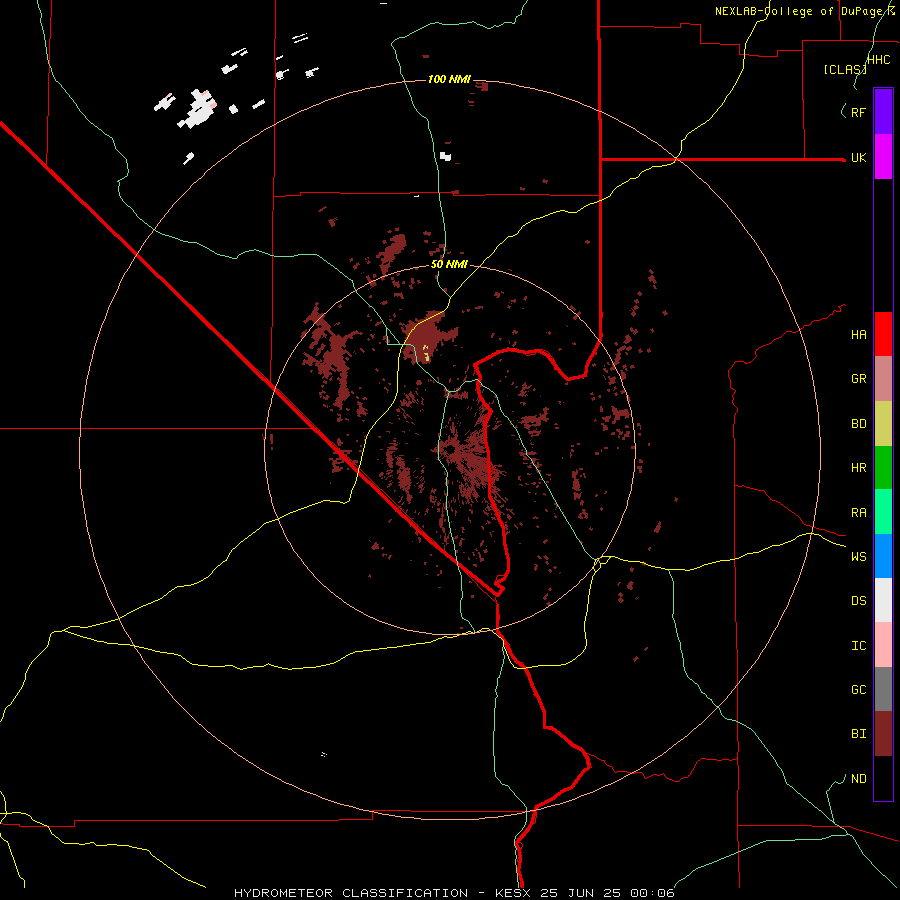The height and width of the screenshot is (900, 900).
Task: Click the RF purple legend swatch
Action: (883, 112)
